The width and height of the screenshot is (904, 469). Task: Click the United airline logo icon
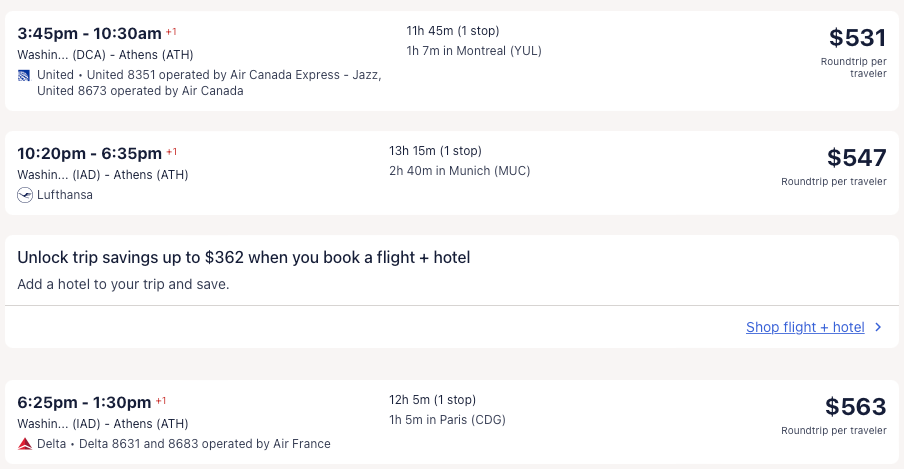tap(24, 75)
